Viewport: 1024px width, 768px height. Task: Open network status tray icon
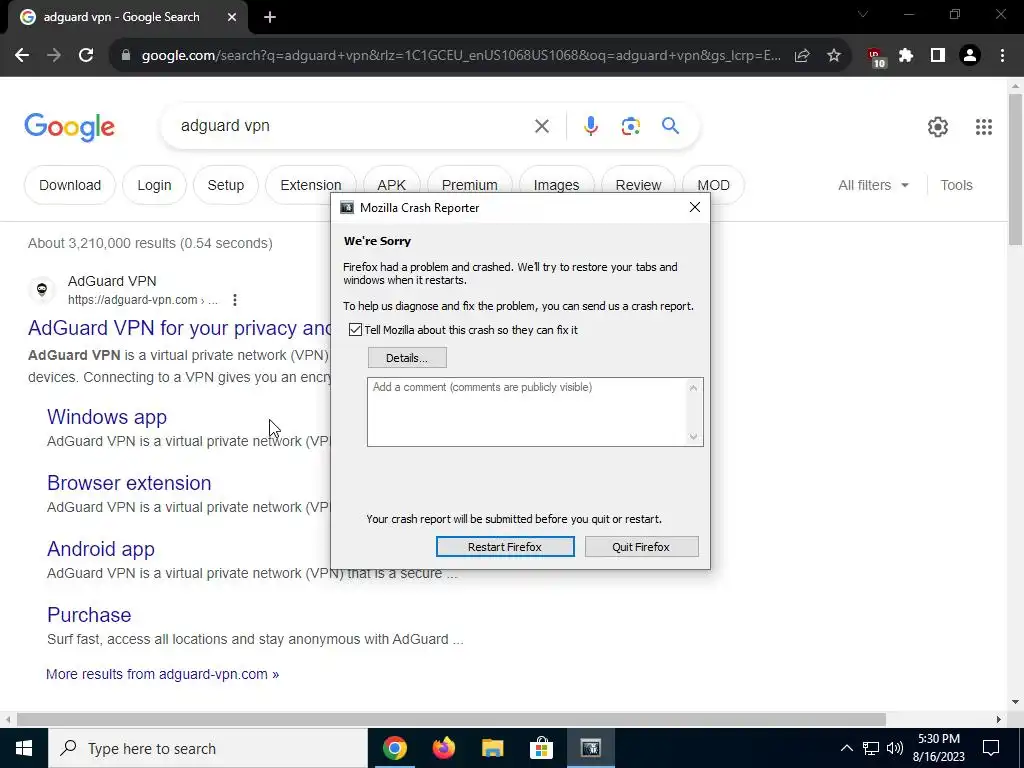tap(871, 748)
